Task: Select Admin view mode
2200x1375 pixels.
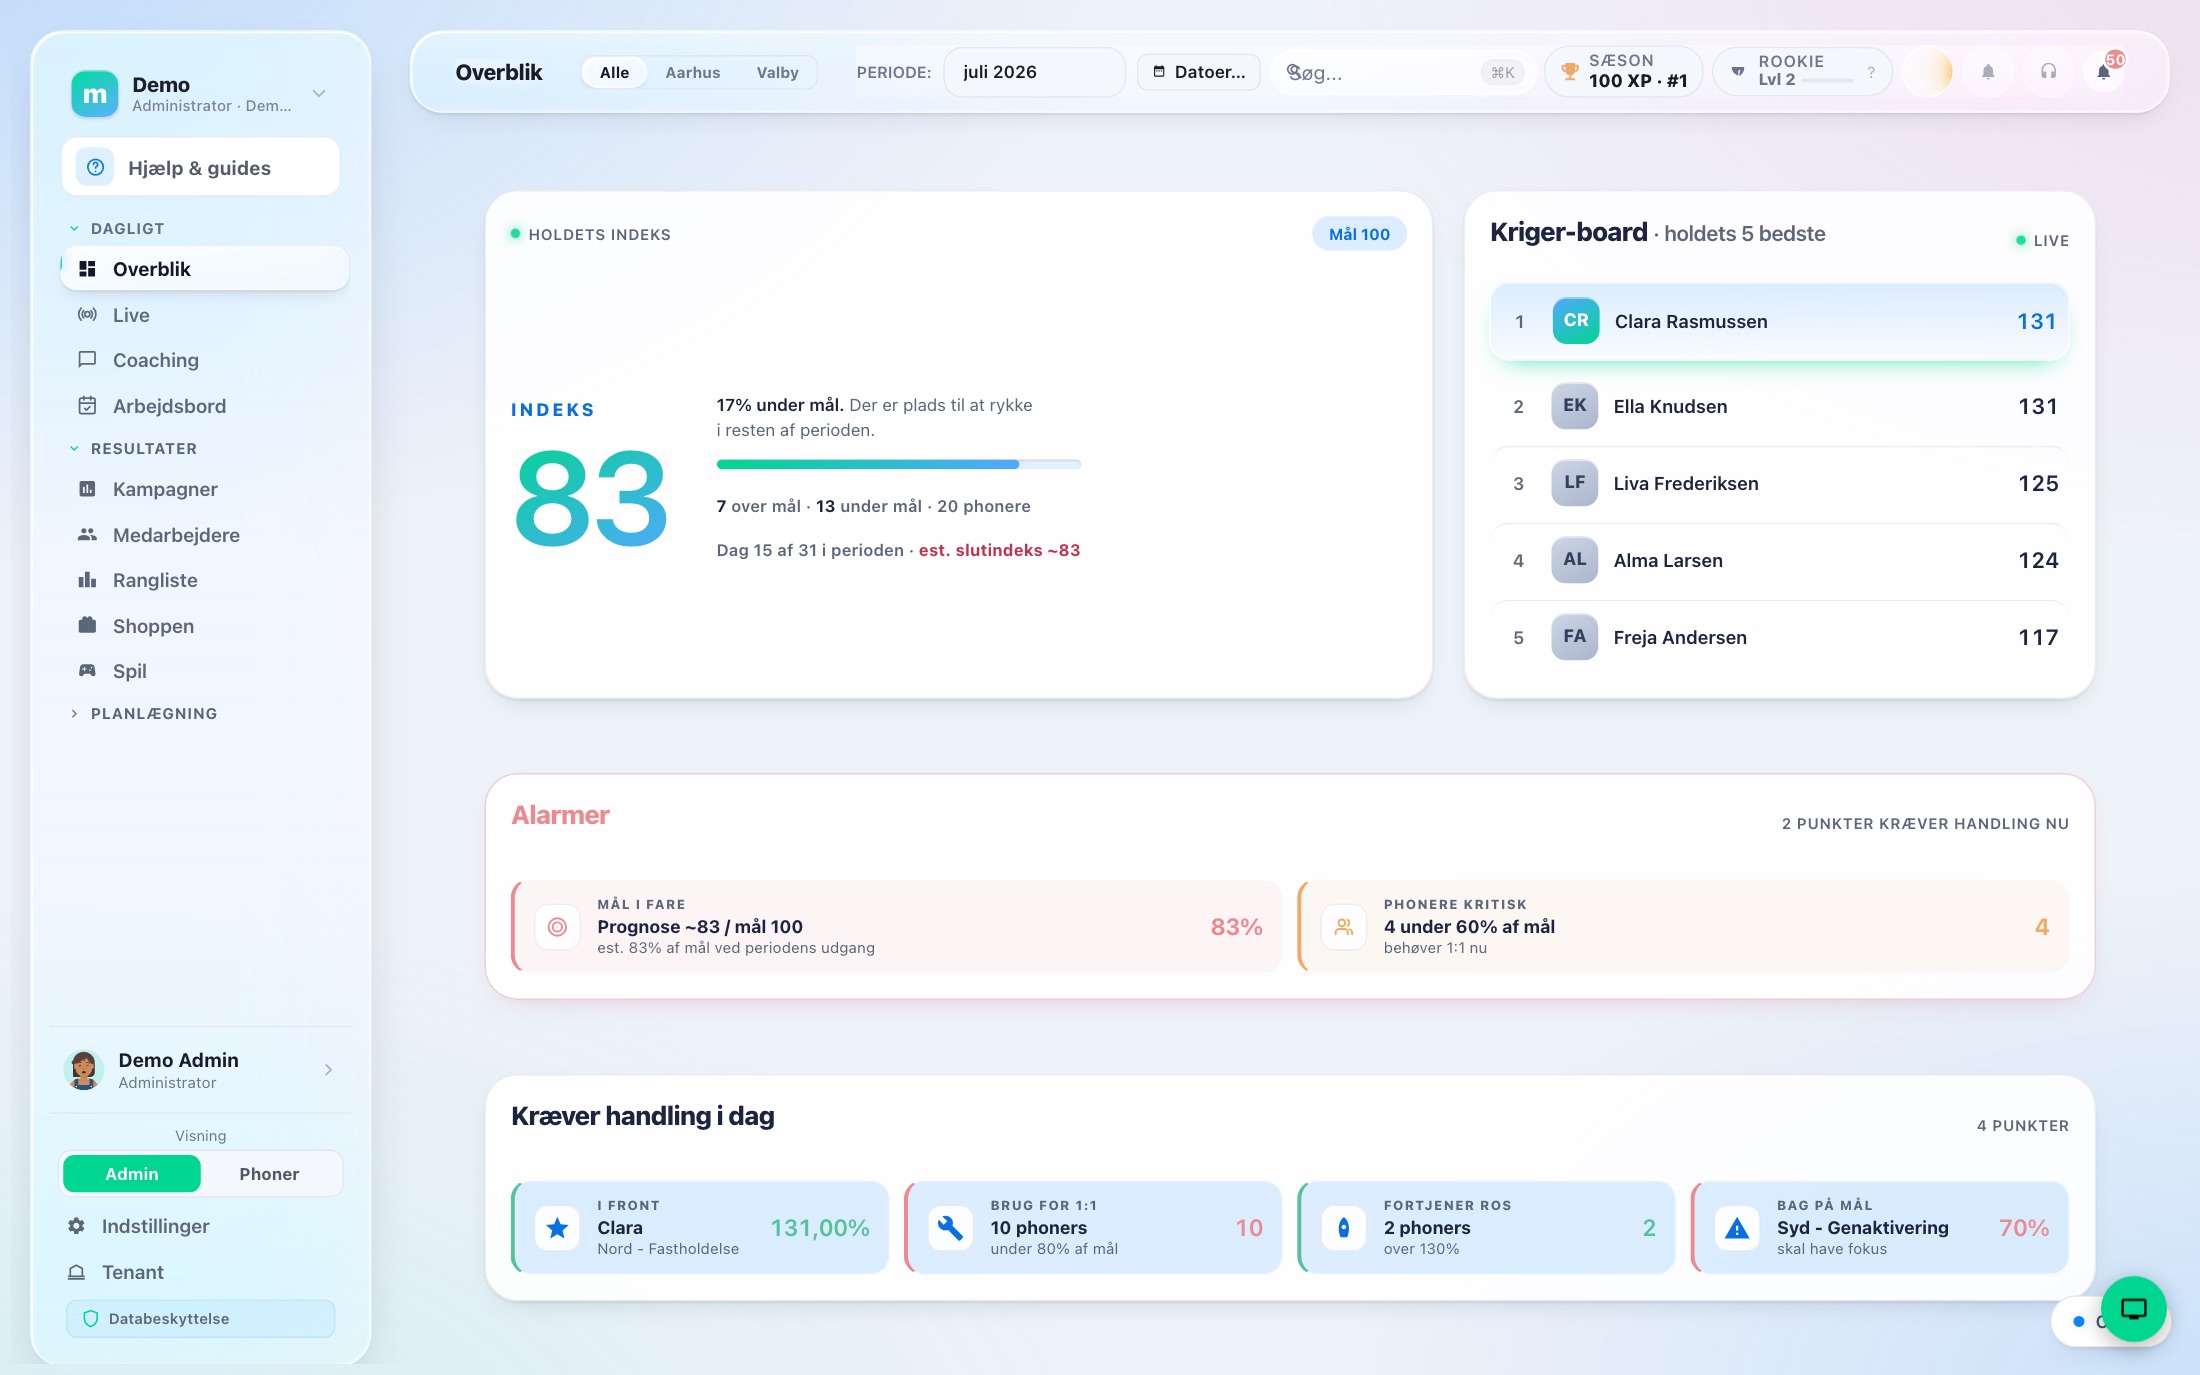Action: coord(132,1174)
